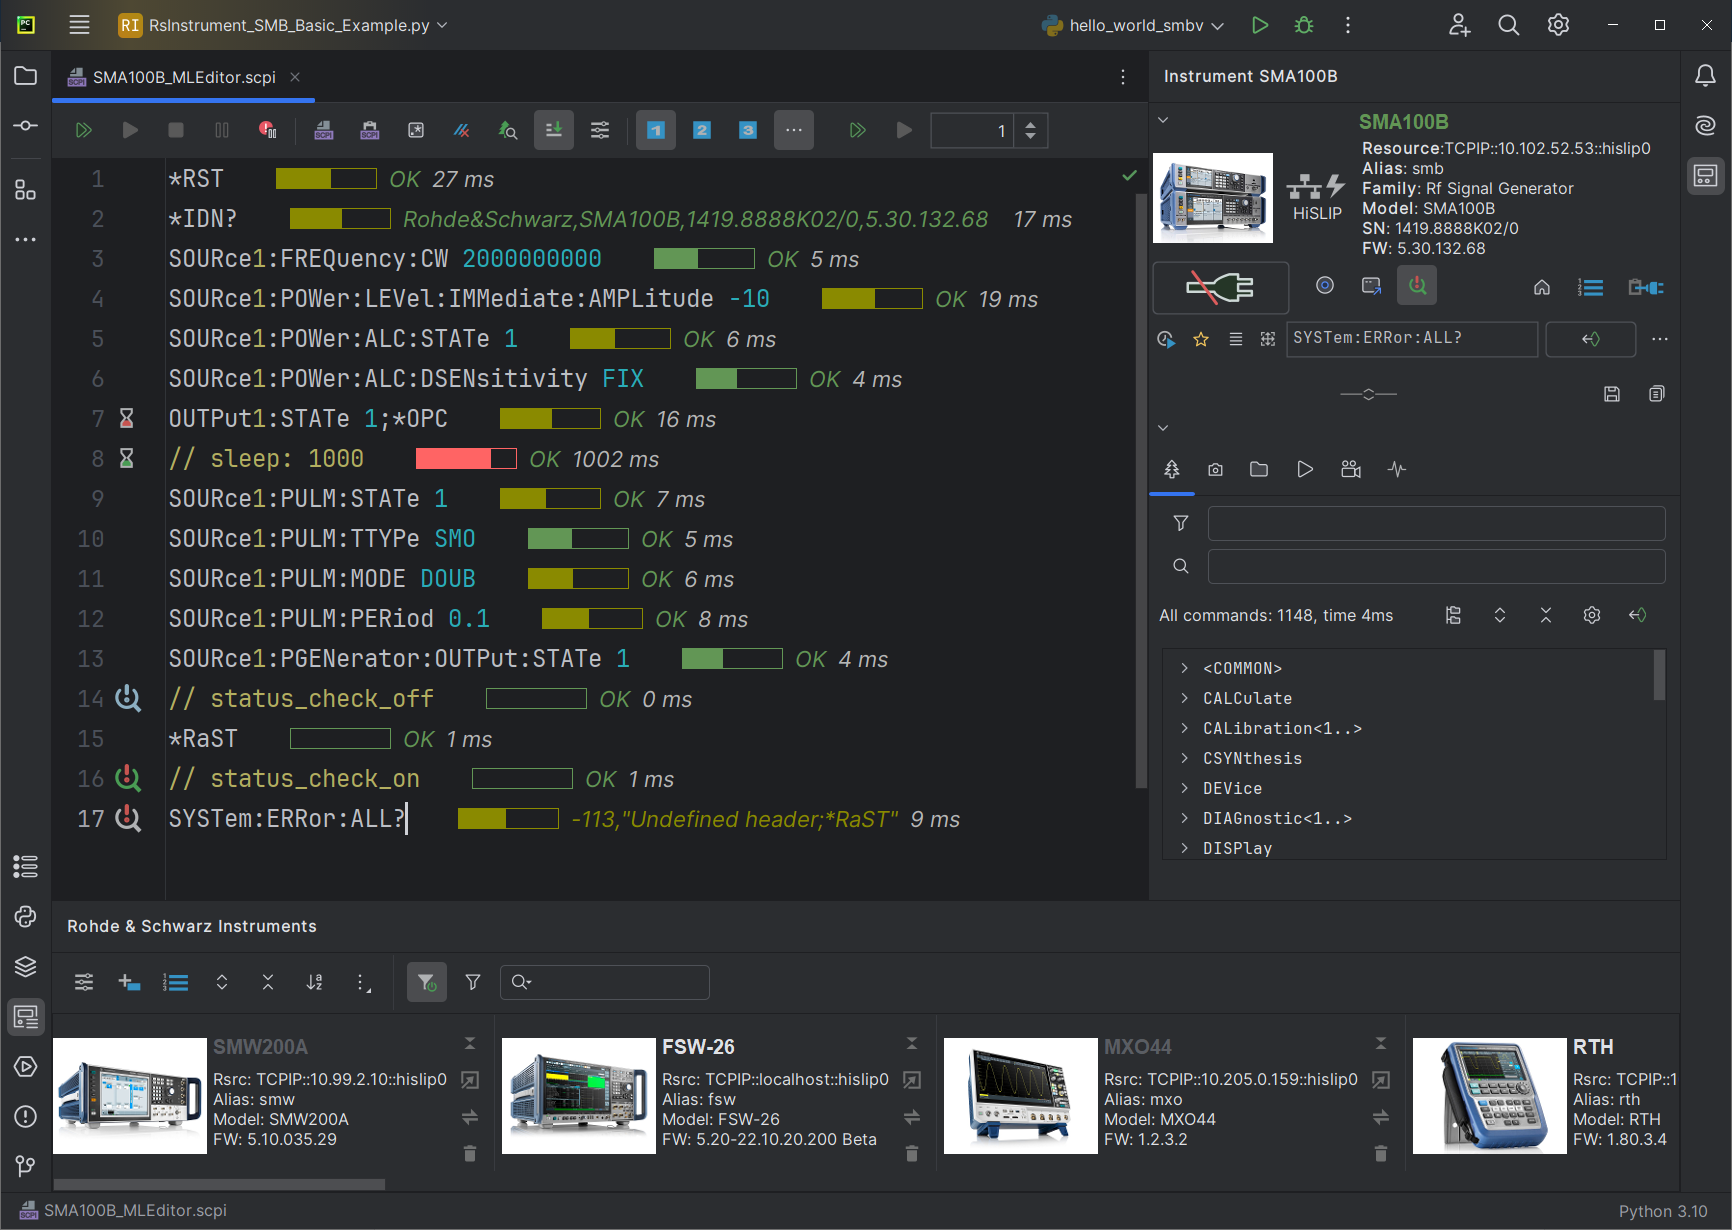
Task: Collapse the SMA100B instrument info section
Action: point(1163,120)
